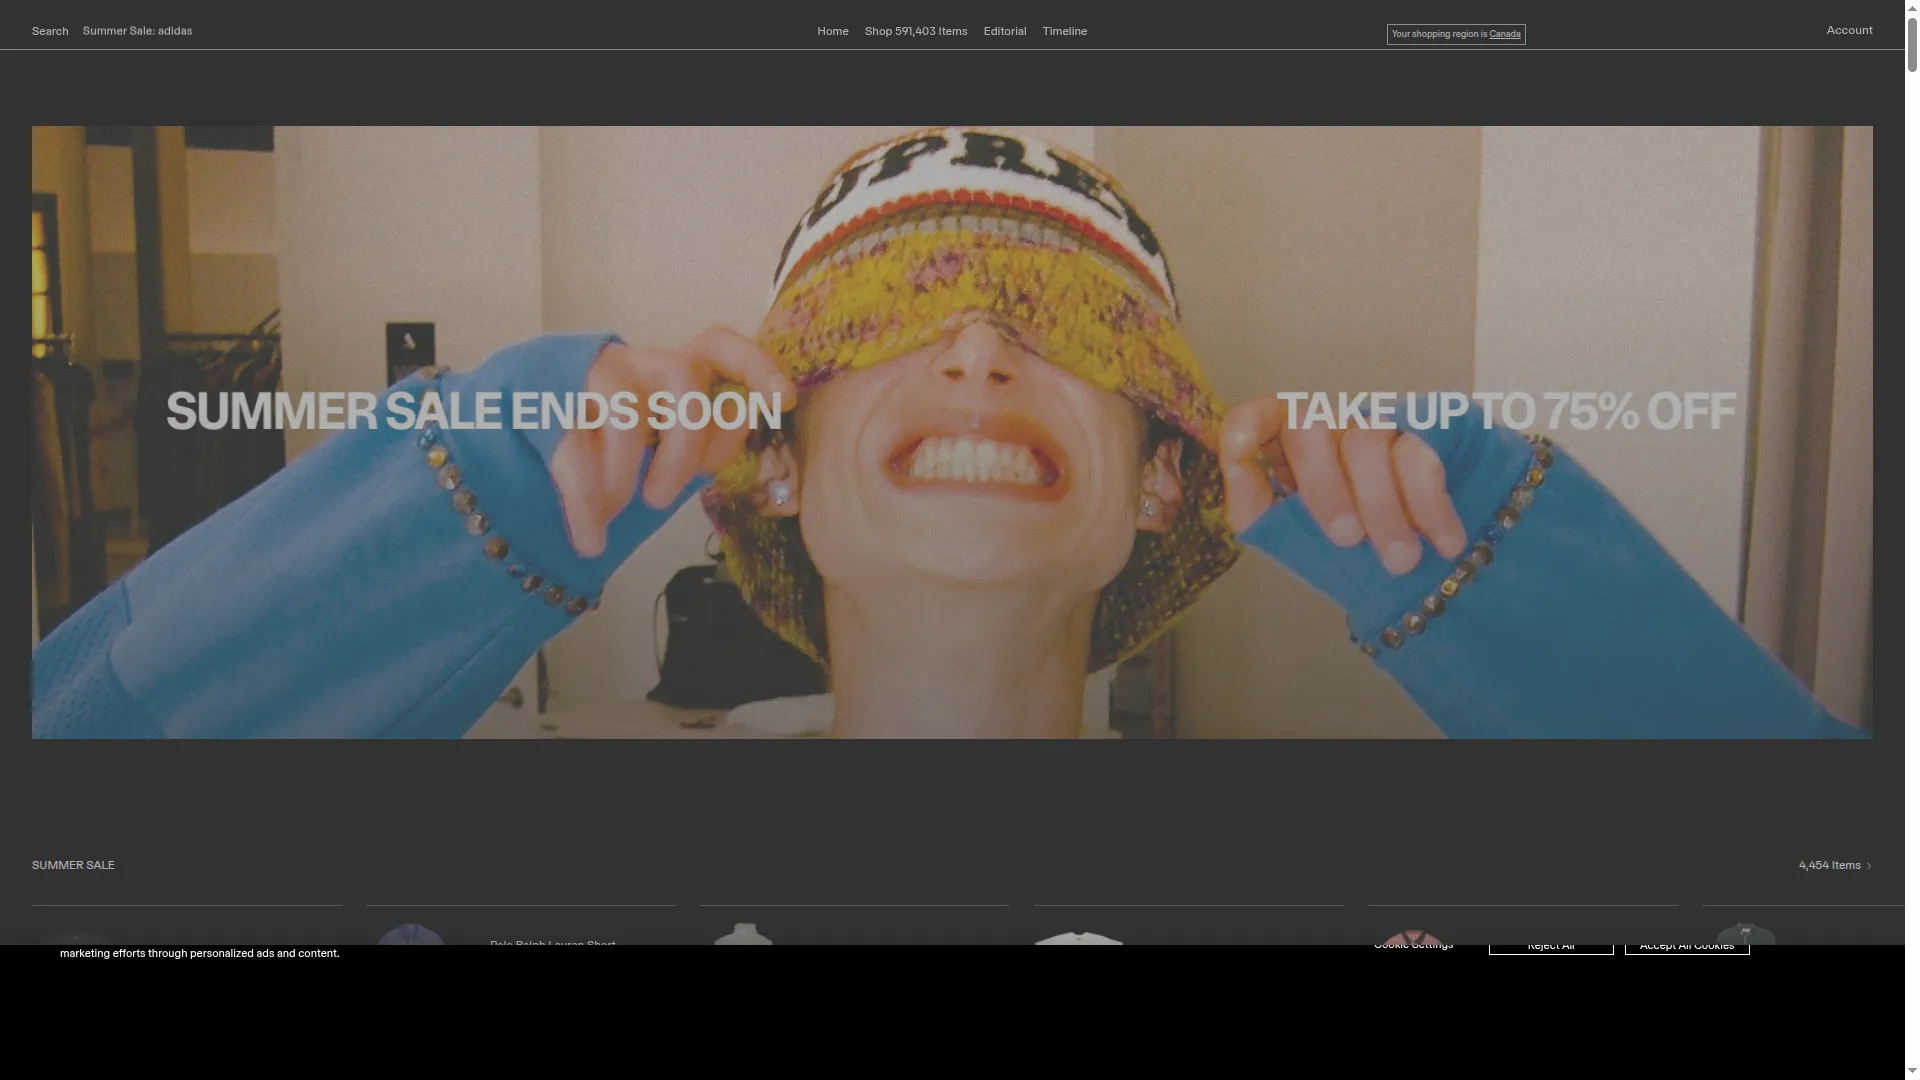Click the chevron next to 4,454 Items
Image resolution: width=1920 pixels, height=1080 pixels.
(1868, 866)
